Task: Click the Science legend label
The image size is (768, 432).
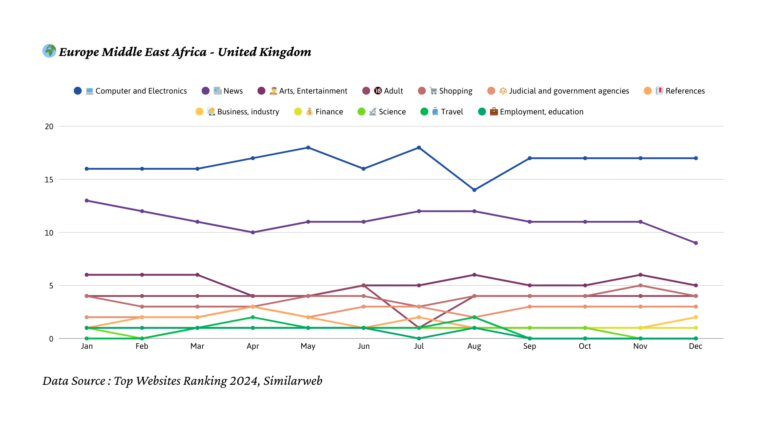Action: click(x=392, y=111)
